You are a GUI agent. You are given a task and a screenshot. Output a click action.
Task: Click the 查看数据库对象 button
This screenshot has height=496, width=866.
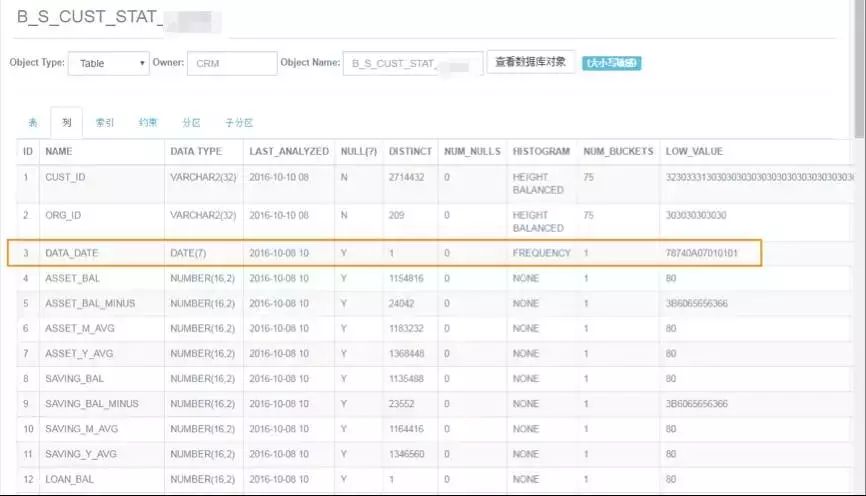pos(531,62)
